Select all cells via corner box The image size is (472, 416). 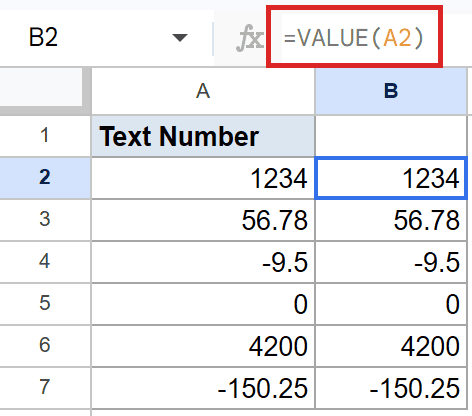click(x=41, y=87)
